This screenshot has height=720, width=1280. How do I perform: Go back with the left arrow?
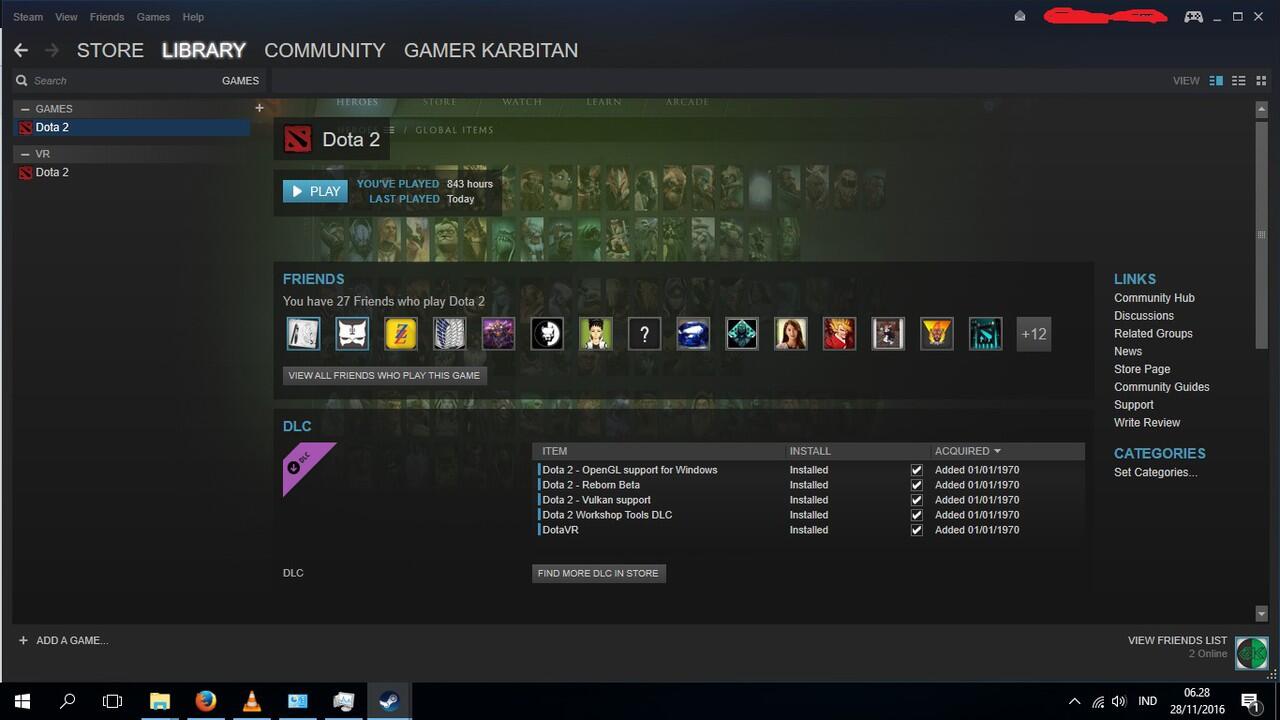pos(21,50)
